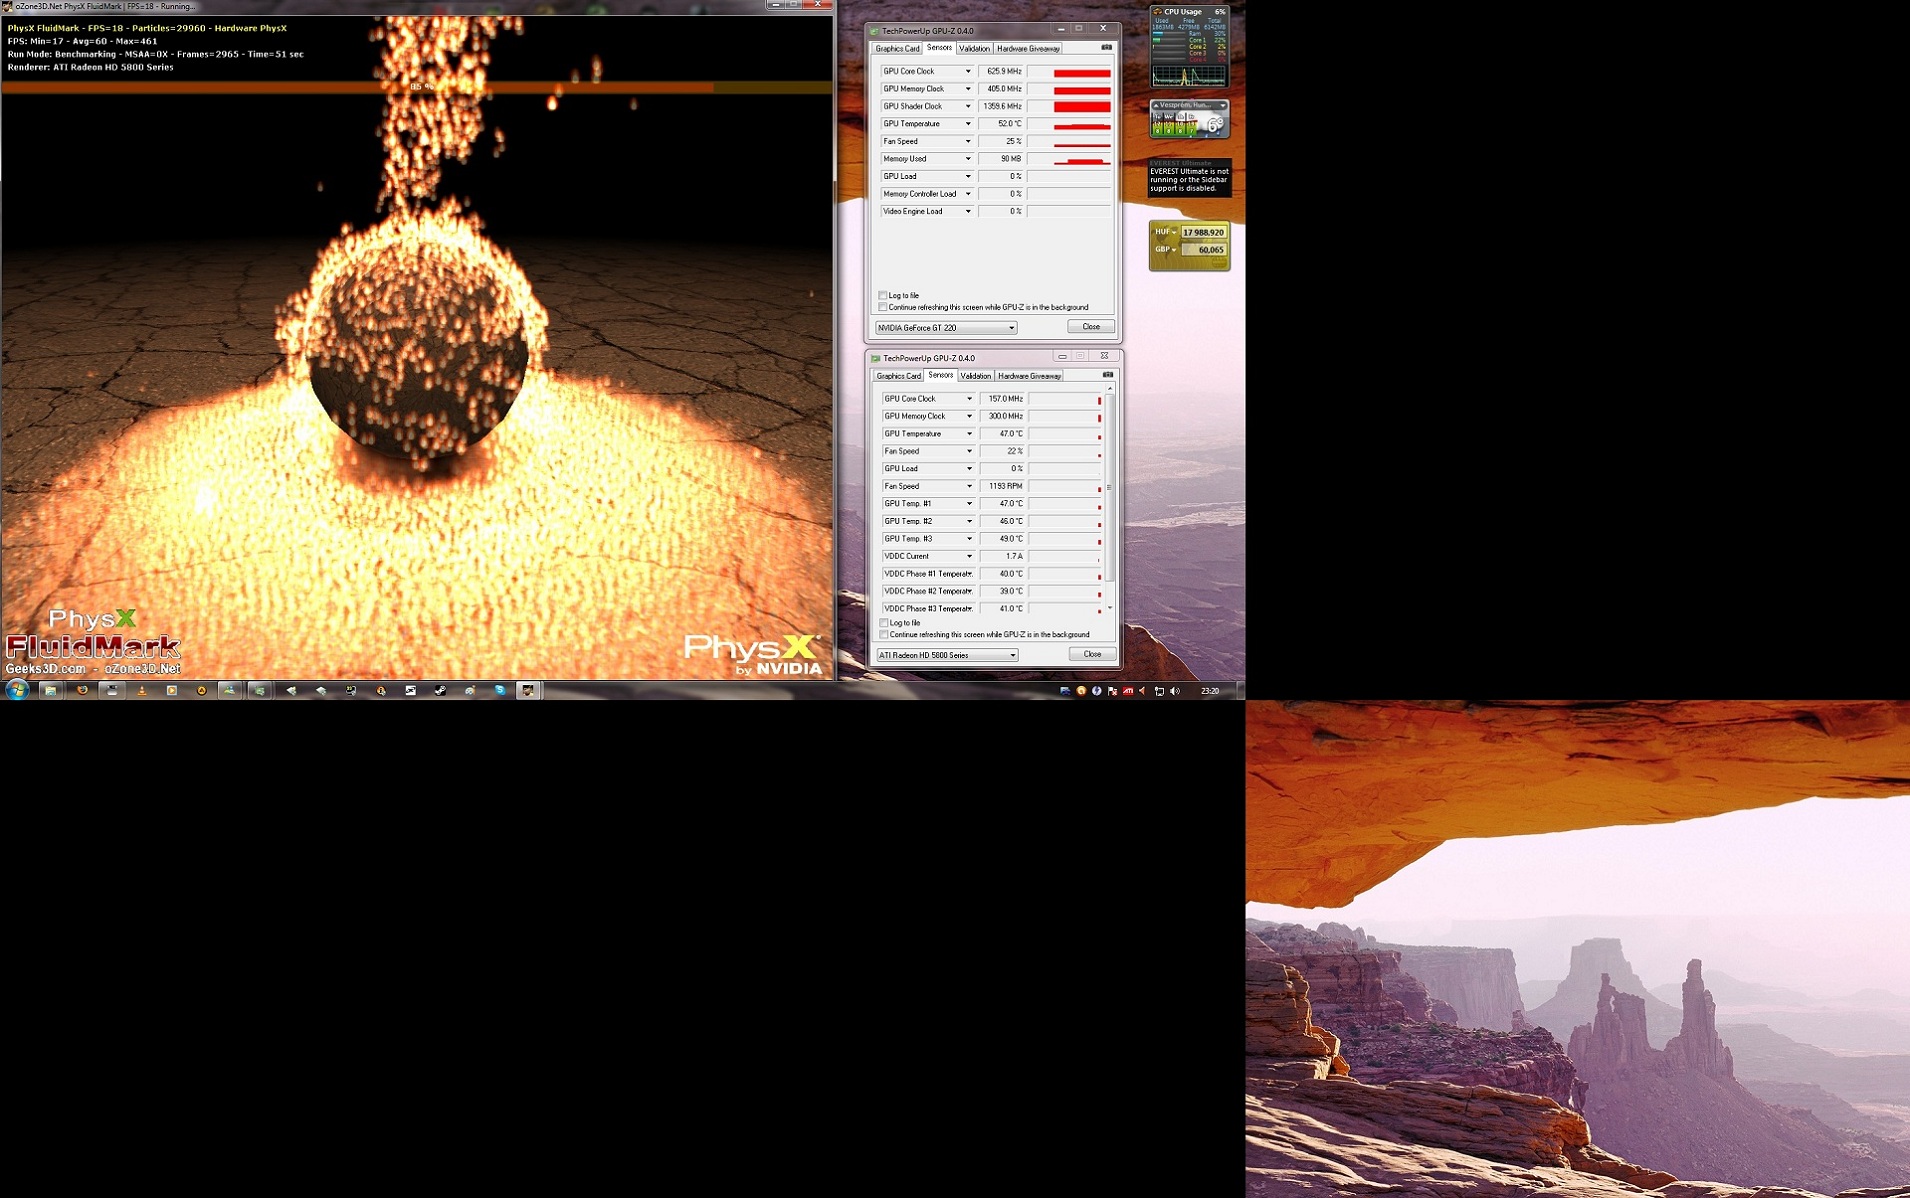Open VLC media player cone icon in taskbar
The height and width of the screenshot is (1198, 1910).
click(x=142, y=690)
